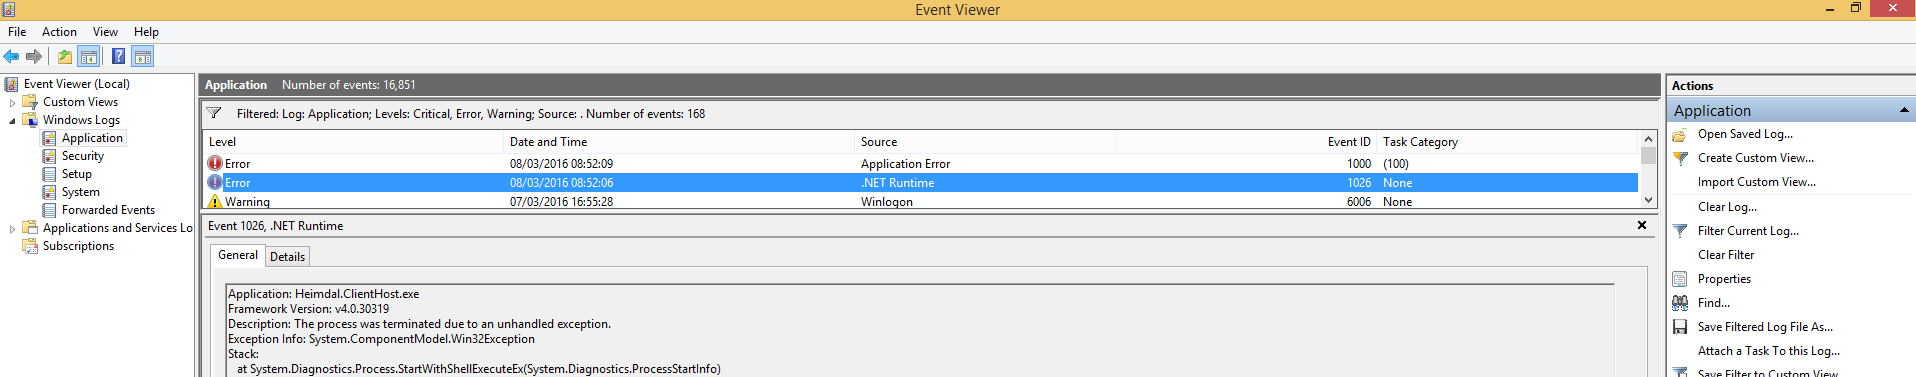The height and width of the screenshot is (377, 1916).
Task: Click the Security log icon
Action: [x=49, y=156]
